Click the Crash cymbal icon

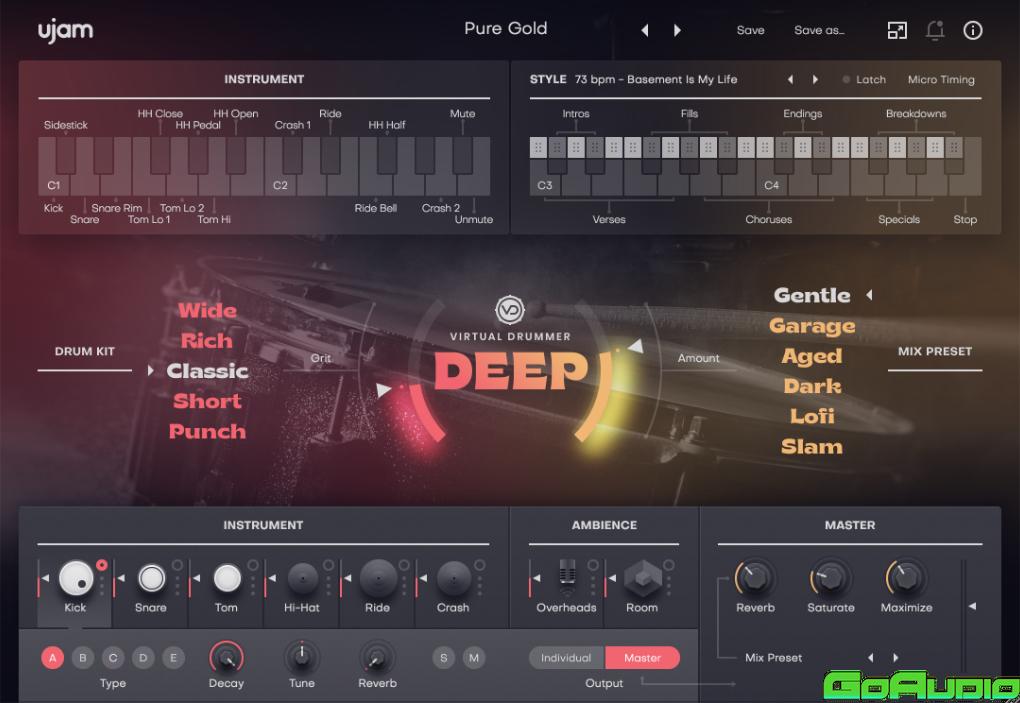pyautogui.click(x=453, y=577)
